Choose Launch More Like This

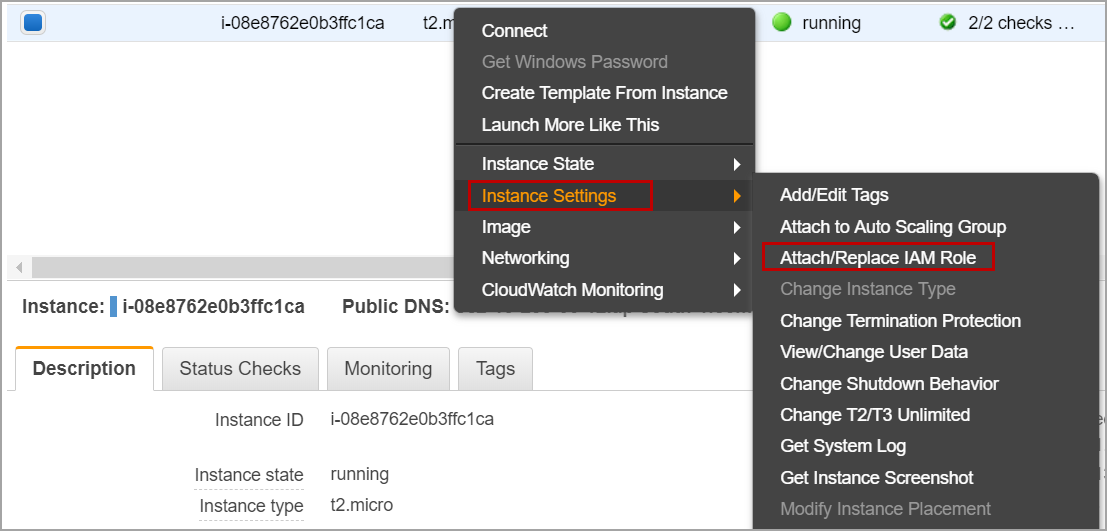[570, 125]
